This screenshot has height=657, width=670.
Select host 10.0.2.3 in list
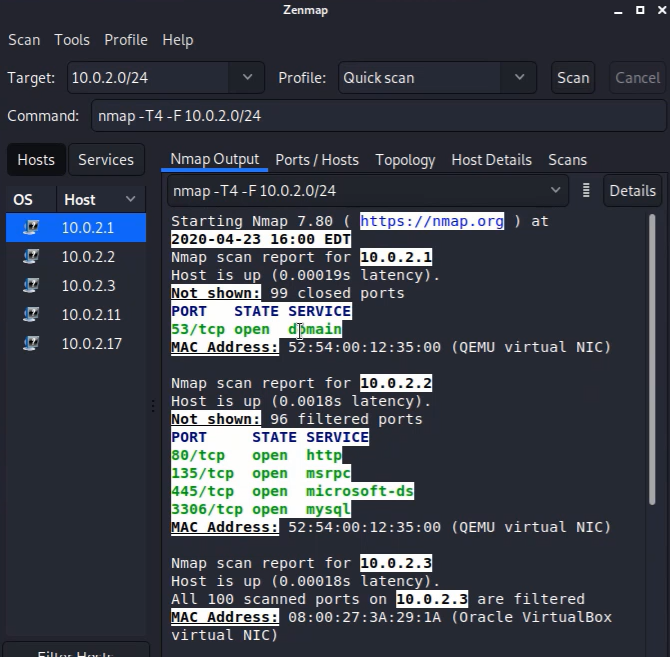(76, 286)
